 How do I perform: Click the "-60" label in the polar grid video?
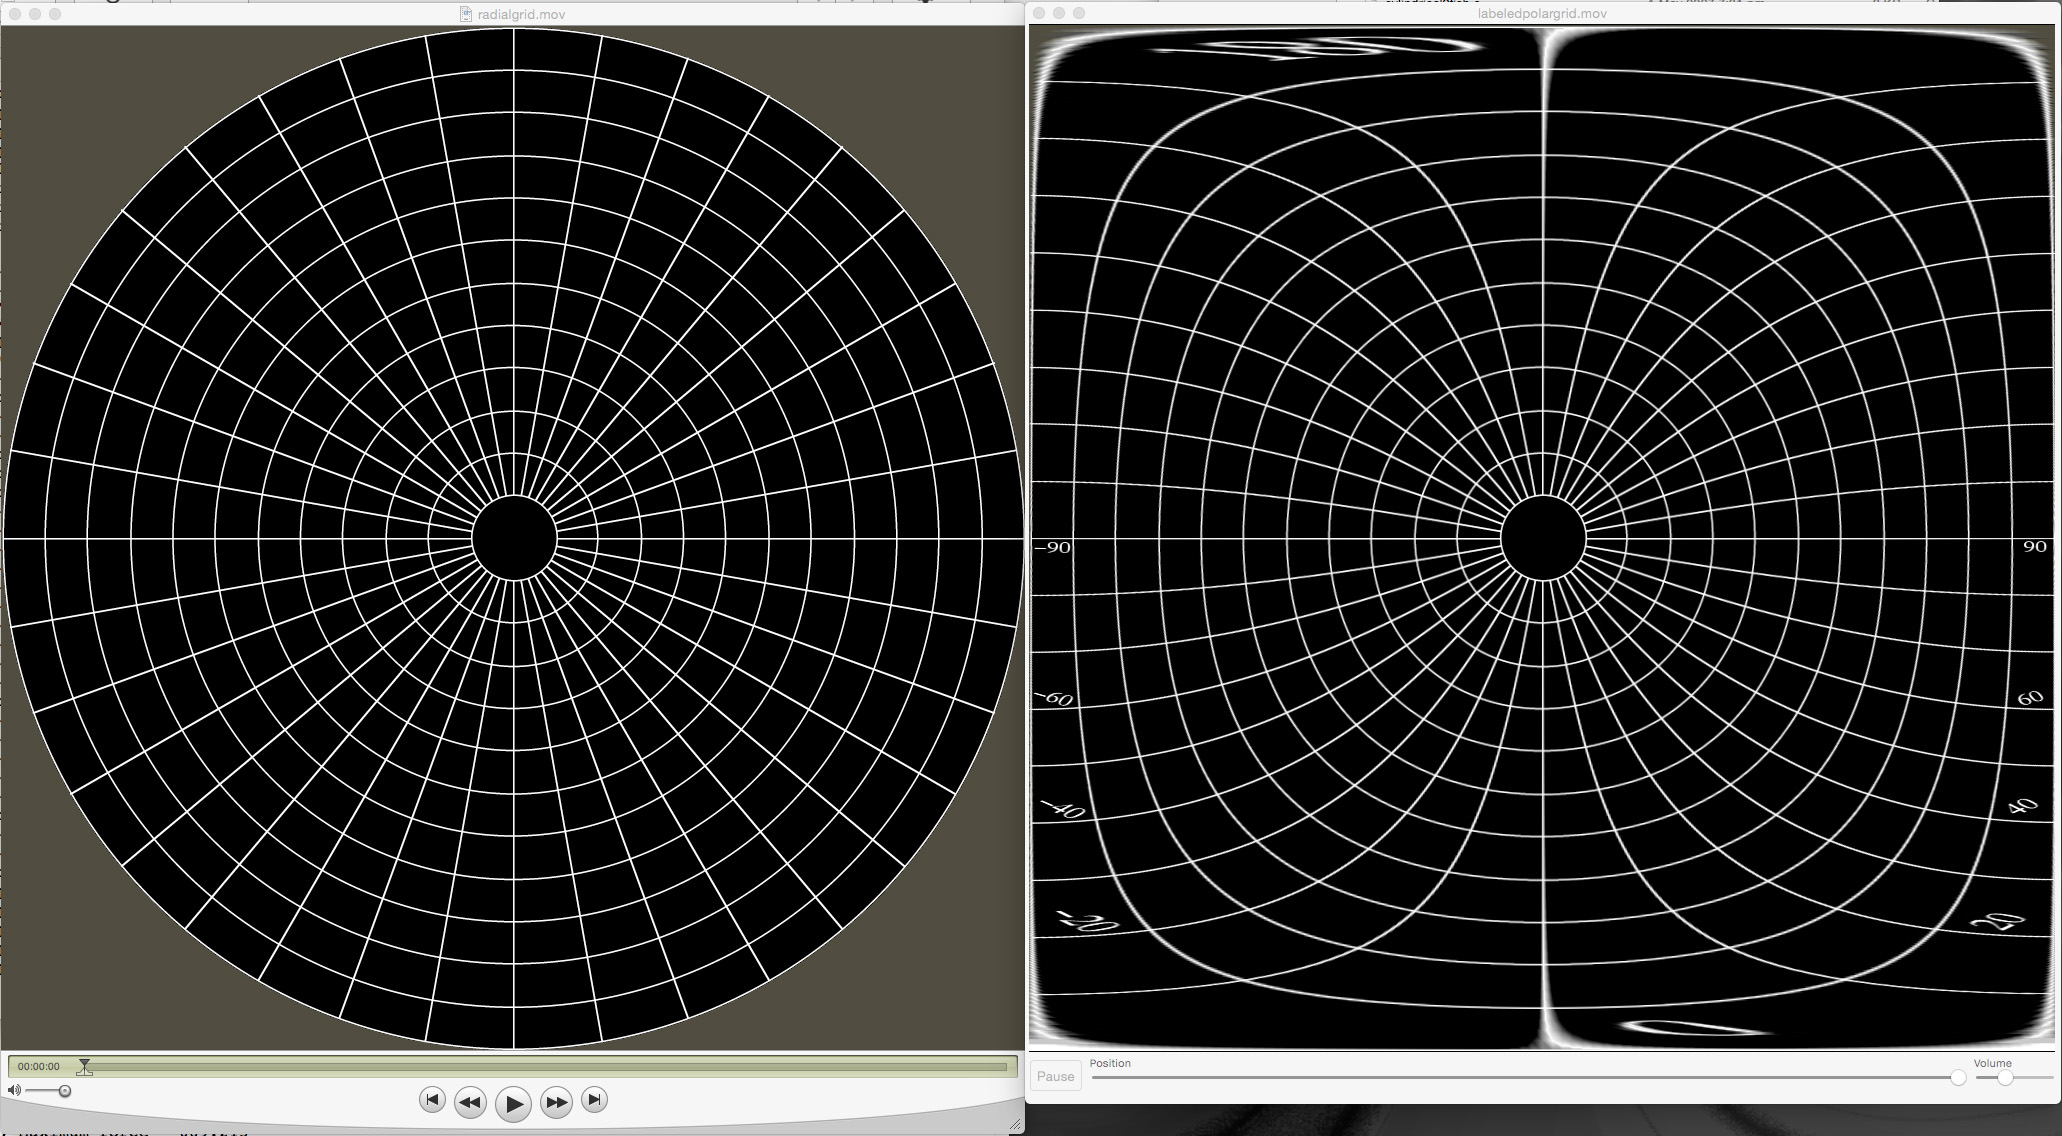tap(1055, 697)
